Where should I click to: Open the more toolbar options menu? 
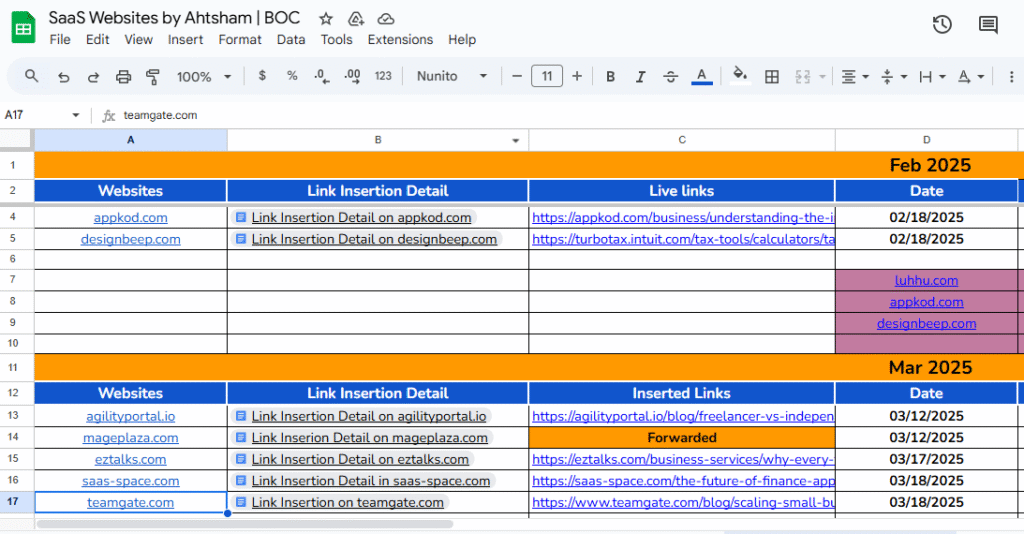(x=1011, y=77)
